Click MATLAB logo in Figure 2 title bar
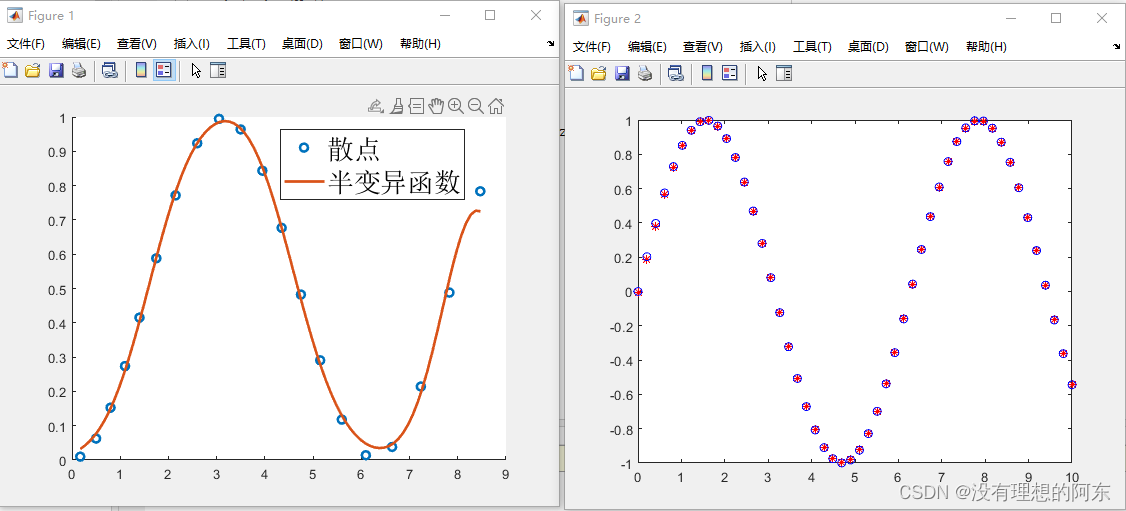1126x511 pixels. [580, 18]
